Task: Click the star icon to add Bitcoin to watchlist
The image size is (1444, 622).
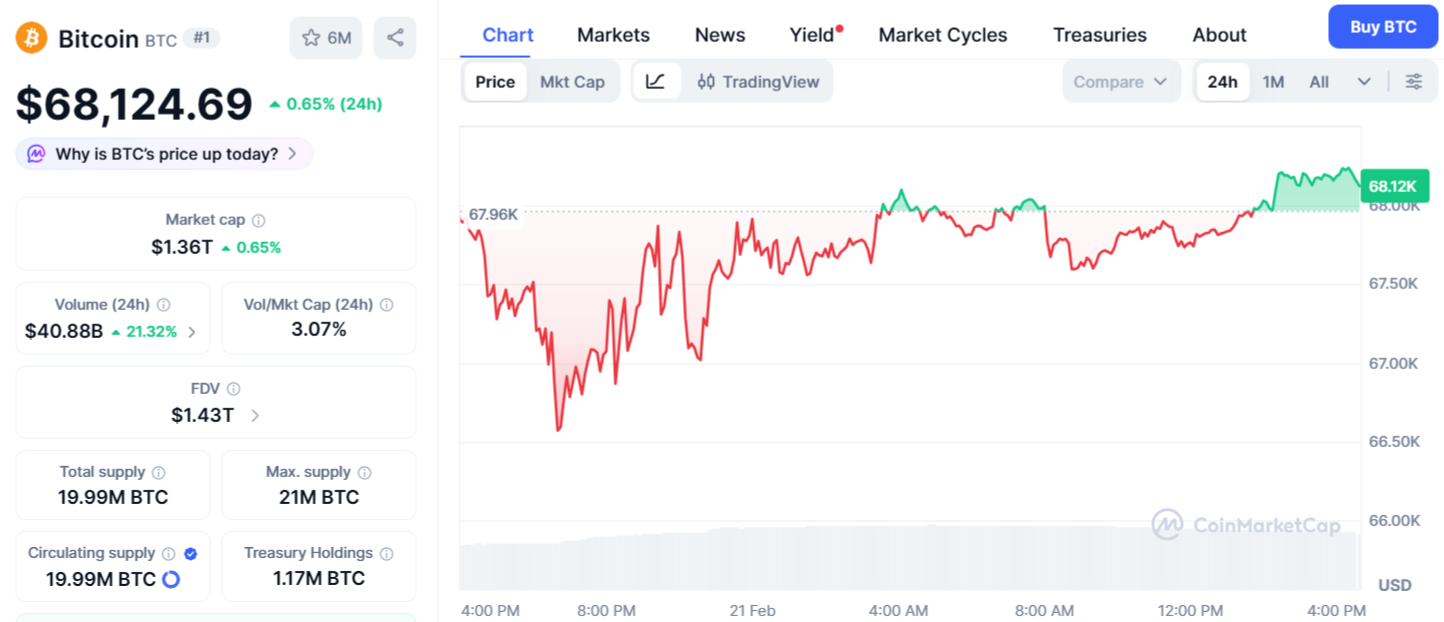Action: coord(313,37)
